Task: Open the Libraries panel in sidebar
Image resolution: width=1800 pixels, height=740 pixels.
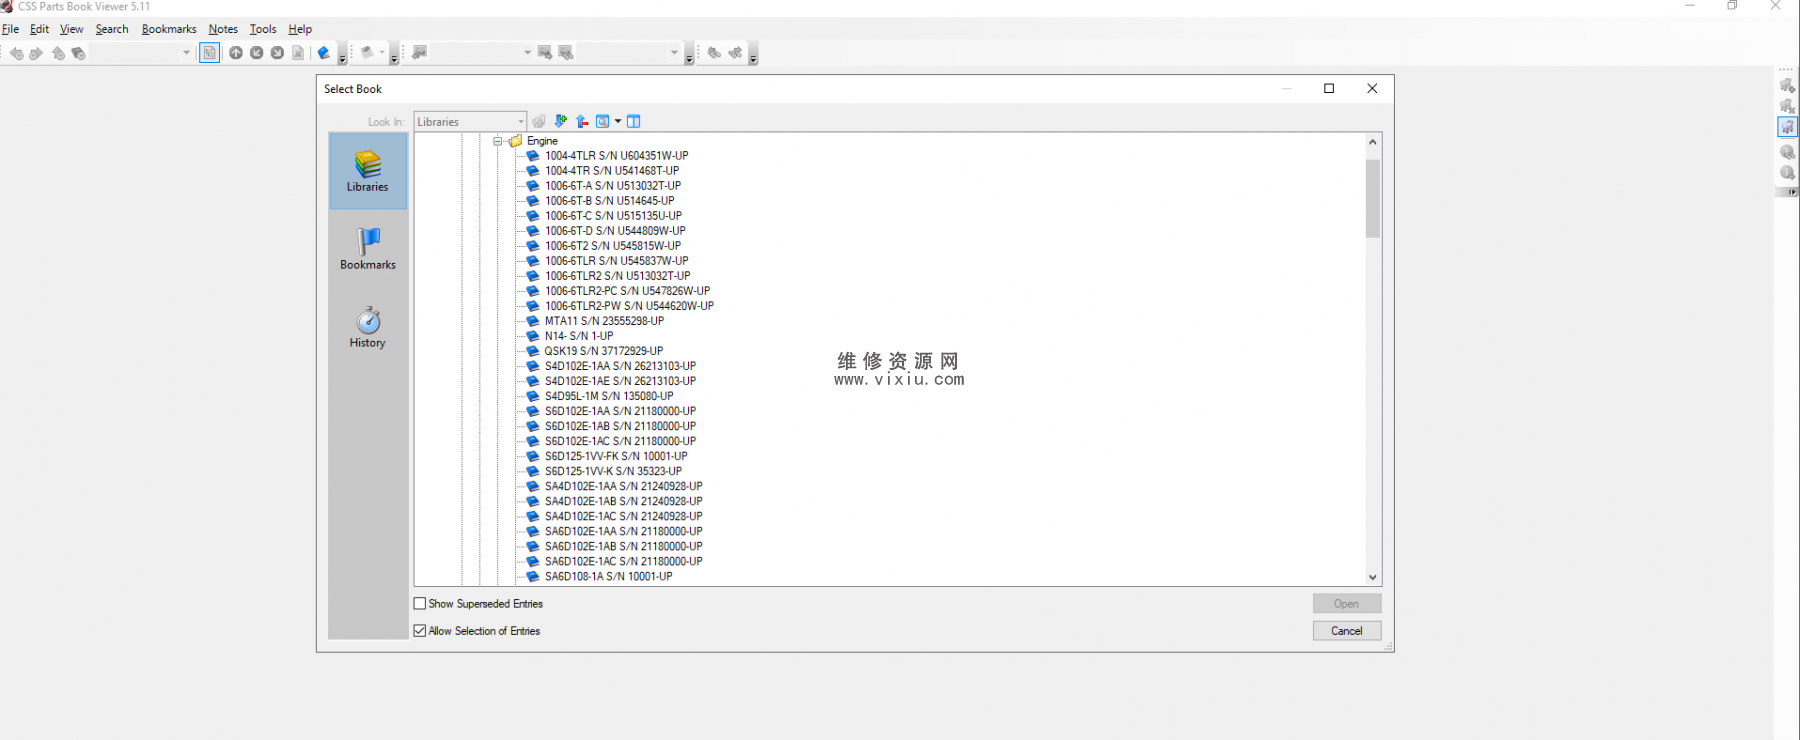Action: click(367, 171)
